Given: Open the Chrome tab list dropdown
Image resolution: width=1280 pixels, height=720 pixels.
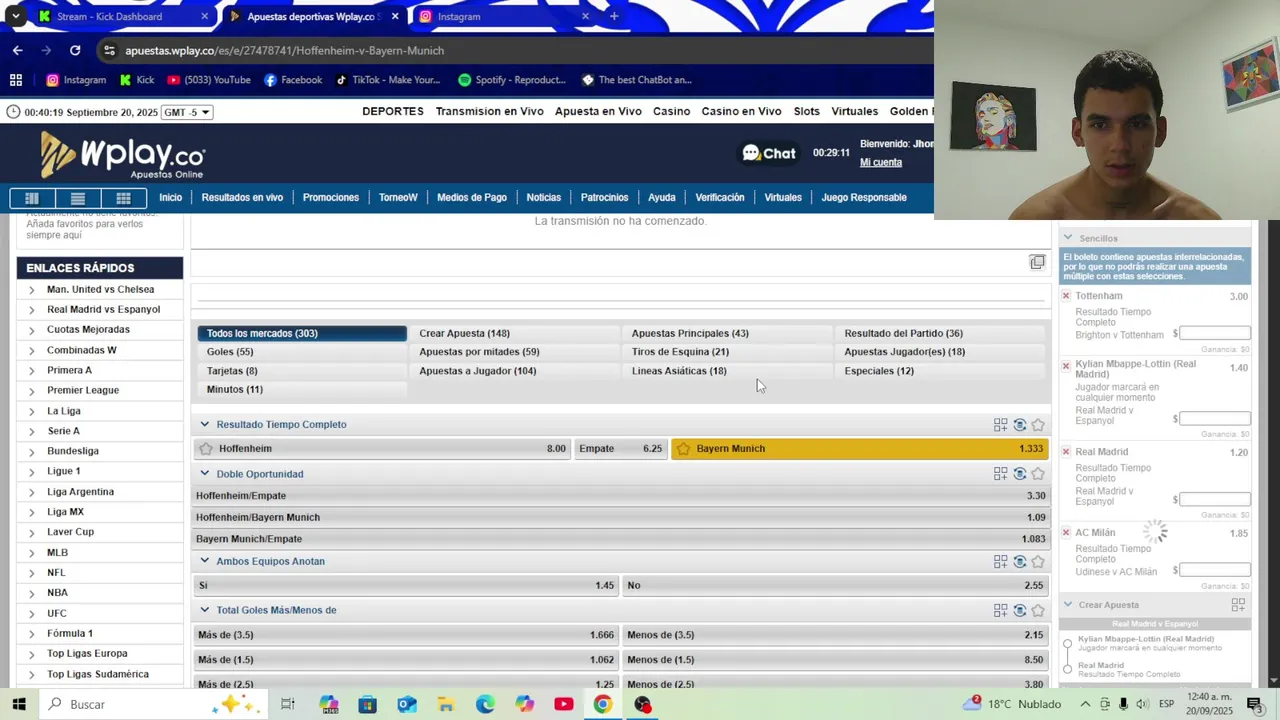Looking at the screenshot, I should click(x=15, y=16).
